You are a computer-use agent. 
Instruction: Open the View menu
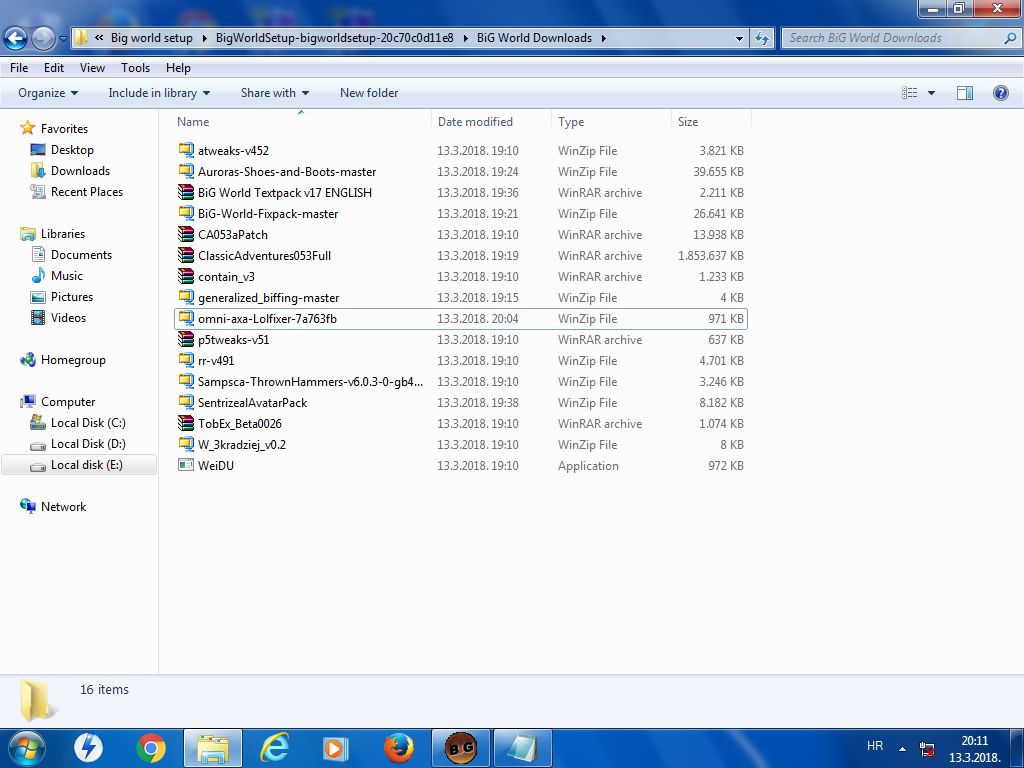[92, 68]
